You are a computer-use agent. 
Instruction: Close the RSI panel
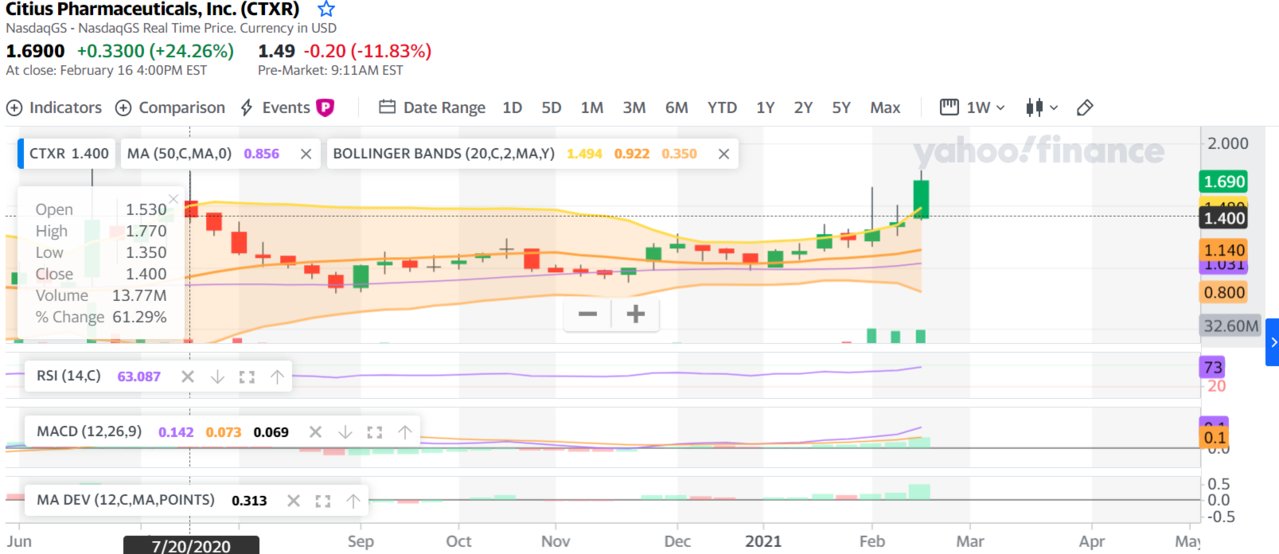point(187,377)
